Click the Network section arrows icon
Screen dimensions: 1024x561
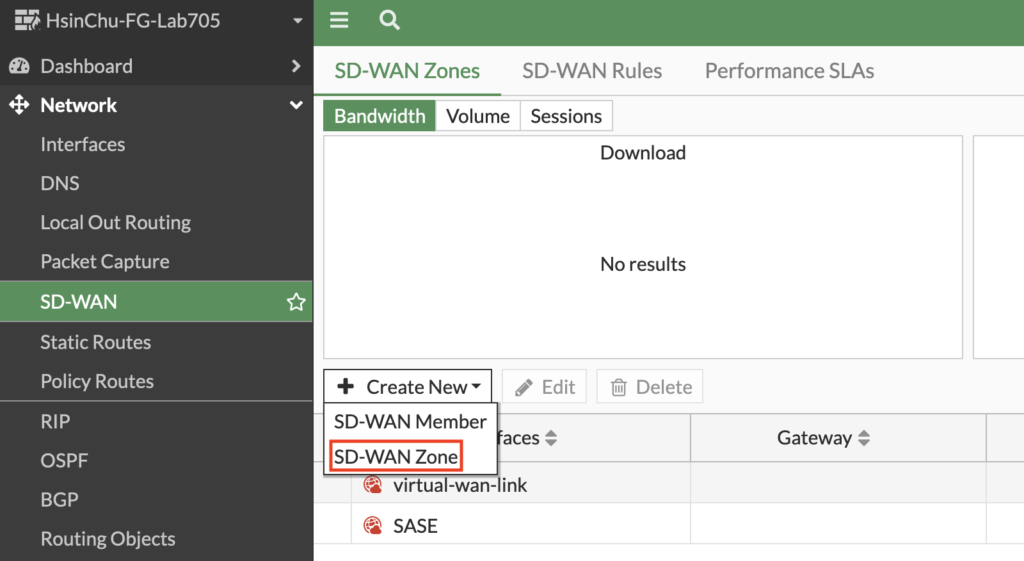pyautogui.click(x=19, y=105)
